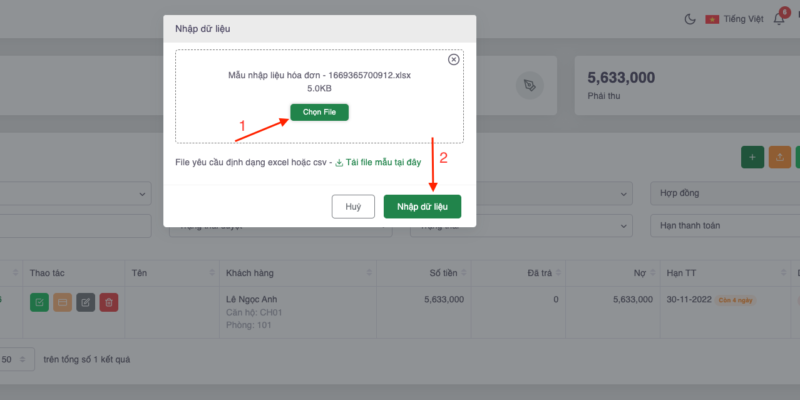The height and width of the screenshot is (400, 800).
Task: Click the orange upload icon button
Action: [780, 157]
